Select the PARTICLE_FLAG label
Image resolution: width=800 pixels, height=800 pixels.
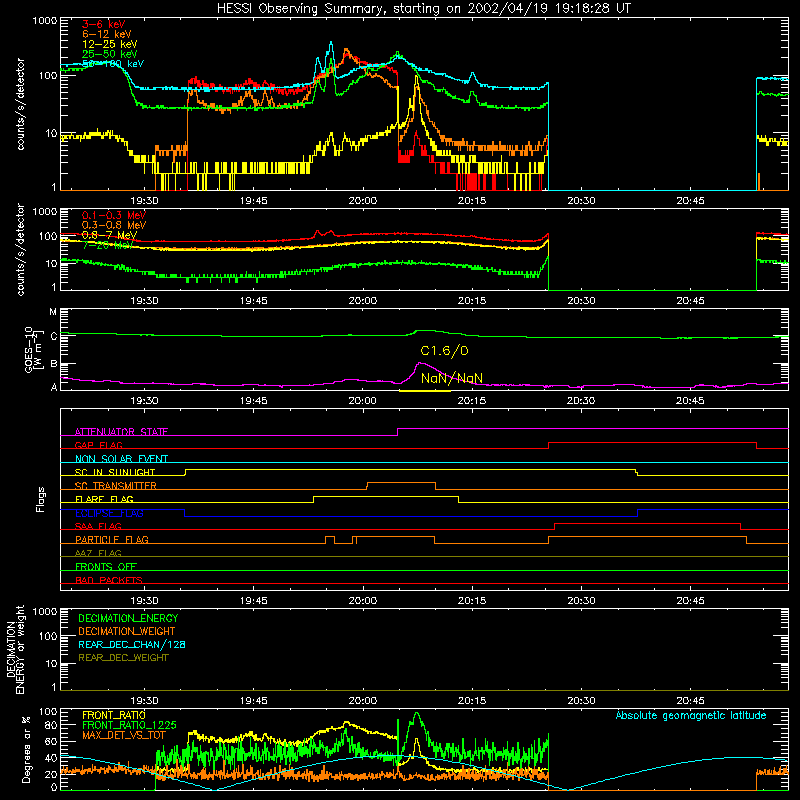coord(112,539)
